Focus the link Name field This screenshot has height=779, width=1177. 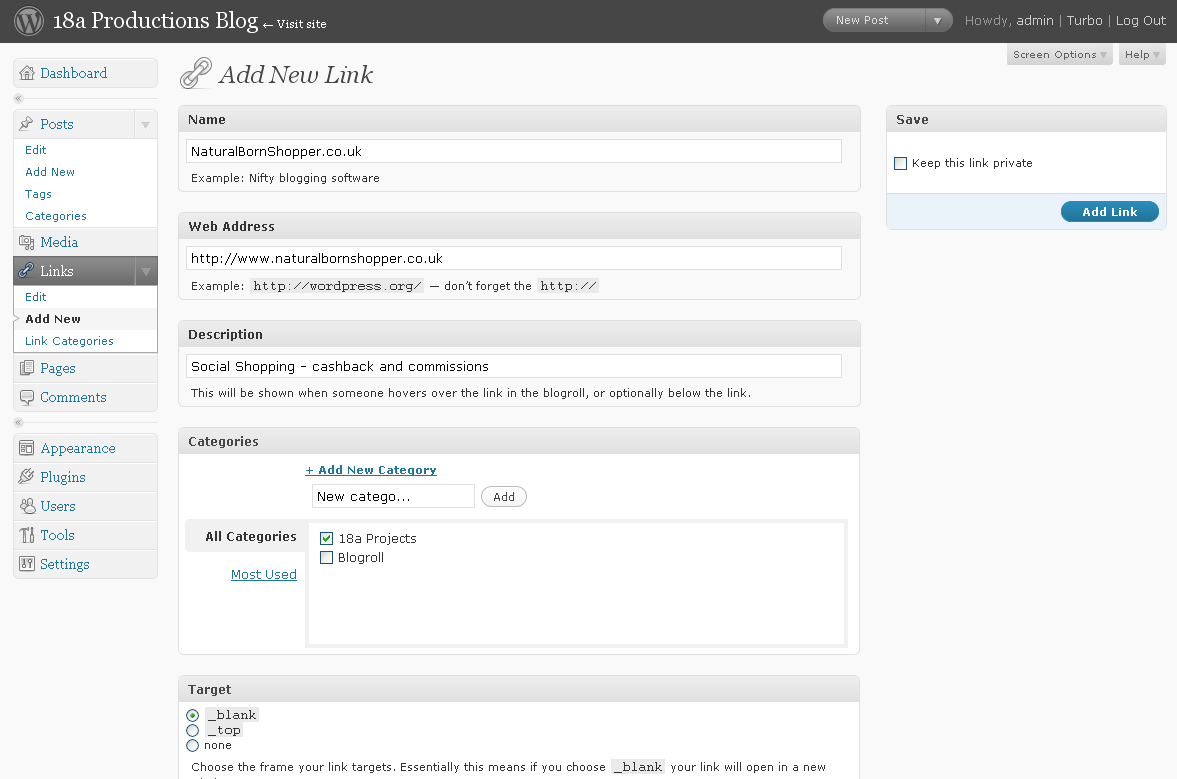pyautogui.click(x=513, y=151)
